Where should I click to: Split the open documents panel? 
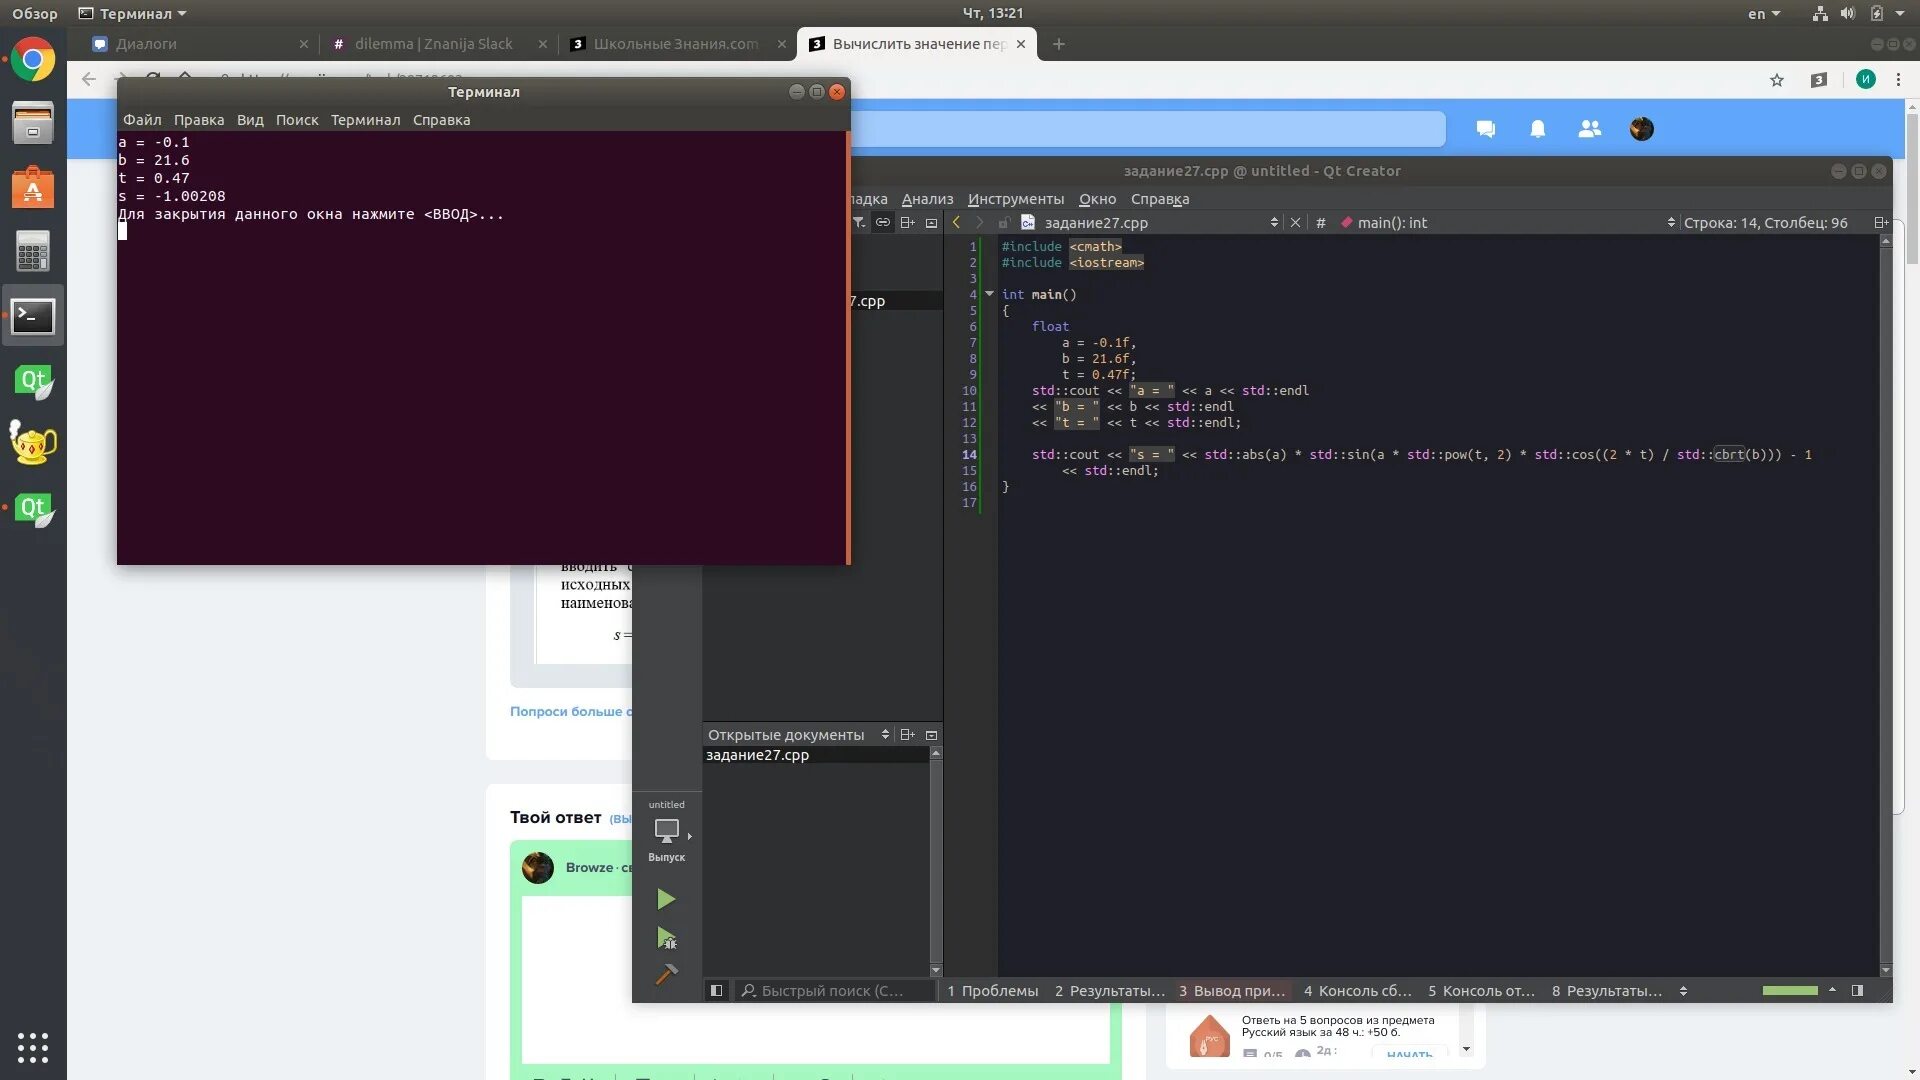[x=907, y=735]
